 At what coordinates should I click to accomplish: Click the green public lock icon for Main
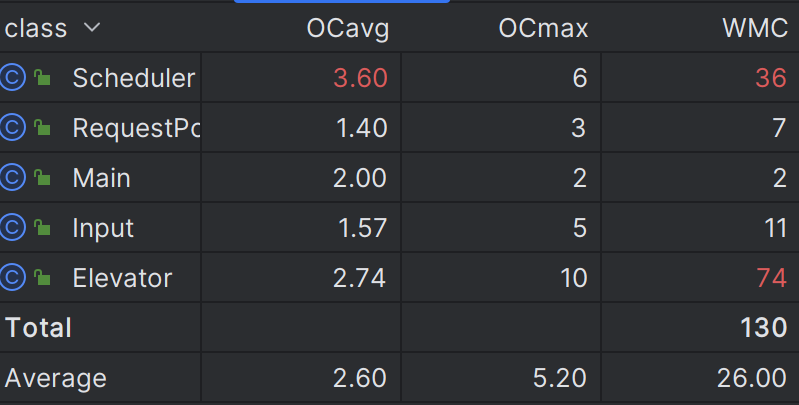tap(42, 177)
